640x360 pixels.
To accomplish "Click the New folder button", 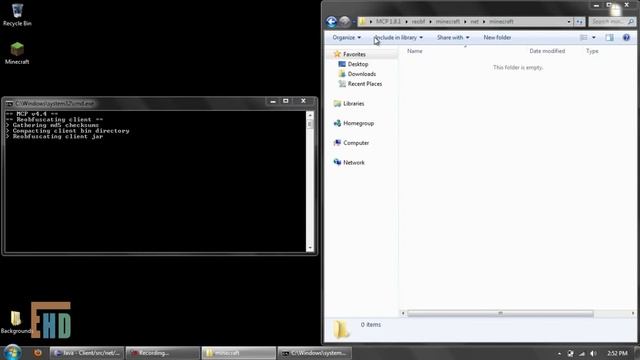I will pyautogui.click(x=497, y=38).
